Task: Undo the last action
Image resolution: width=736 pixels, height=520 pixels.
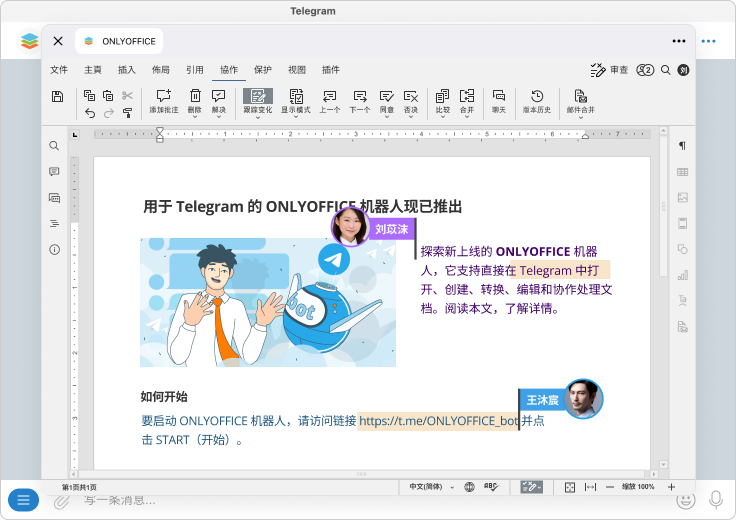Action: coord(90,113)
